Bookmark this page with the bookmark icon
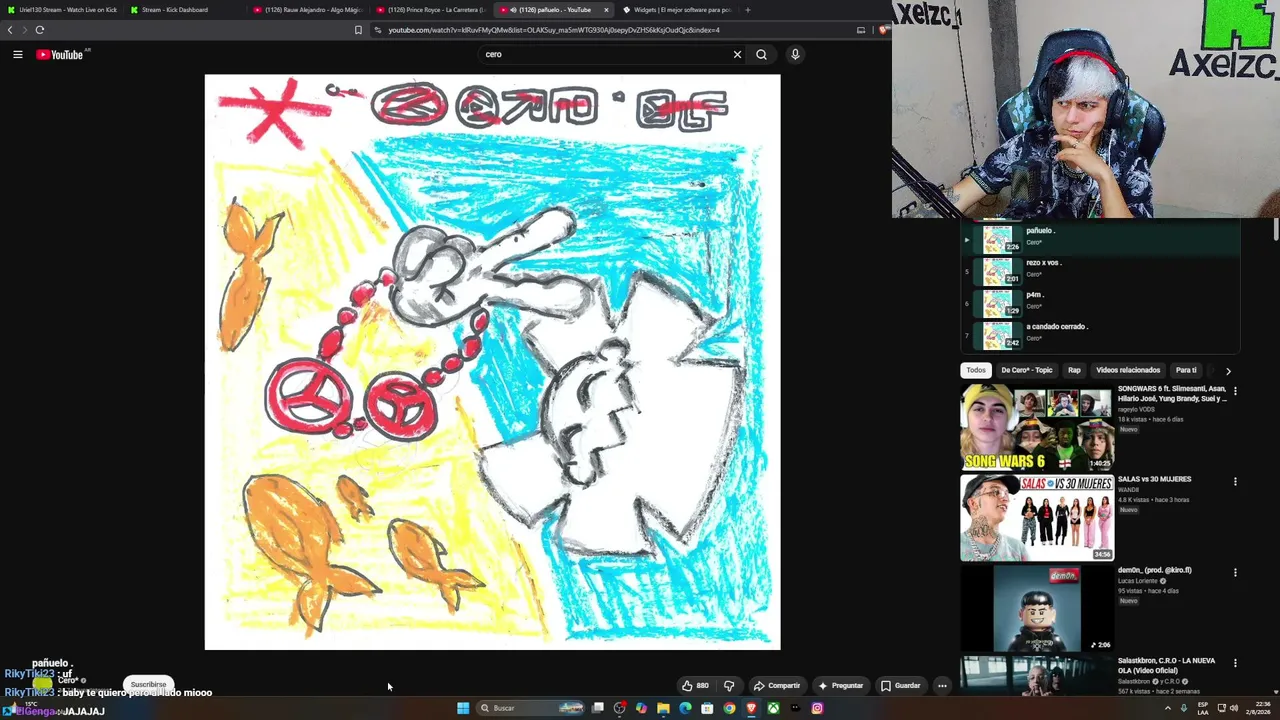The width and height of the screenshot is (1280, 720). (358, 30)
